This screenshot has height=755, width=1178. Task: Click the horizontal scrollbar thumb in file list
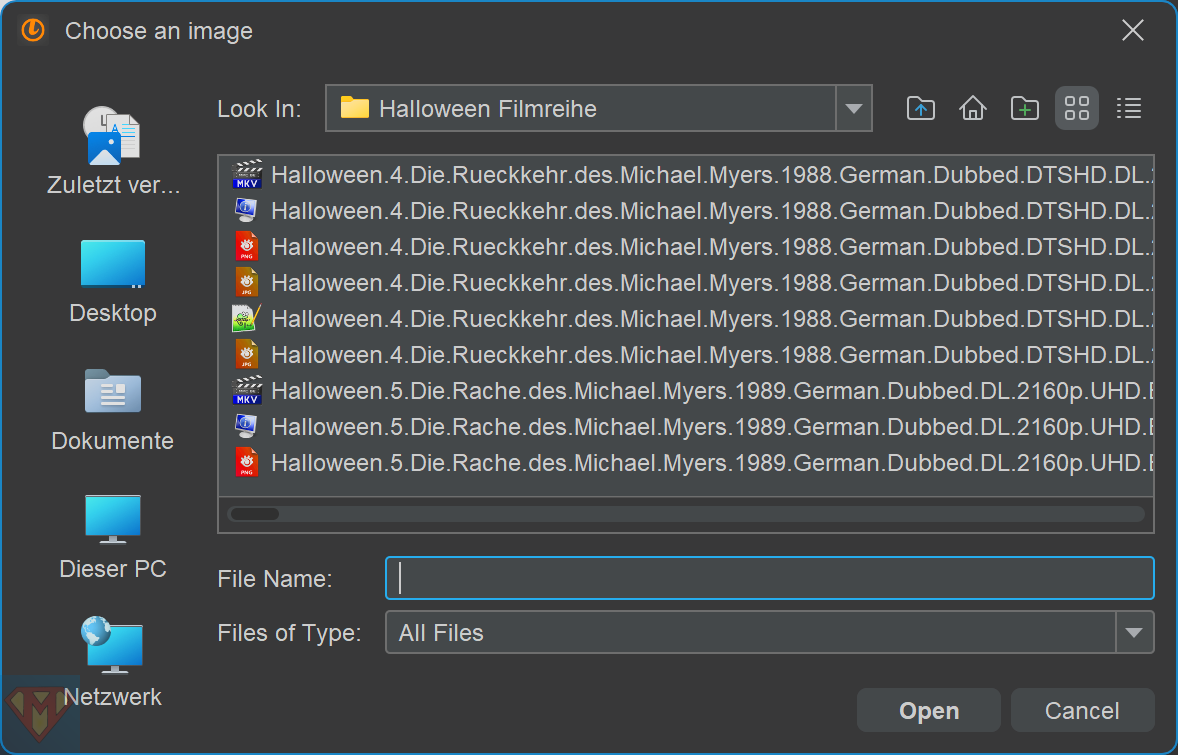click(254, 514)
